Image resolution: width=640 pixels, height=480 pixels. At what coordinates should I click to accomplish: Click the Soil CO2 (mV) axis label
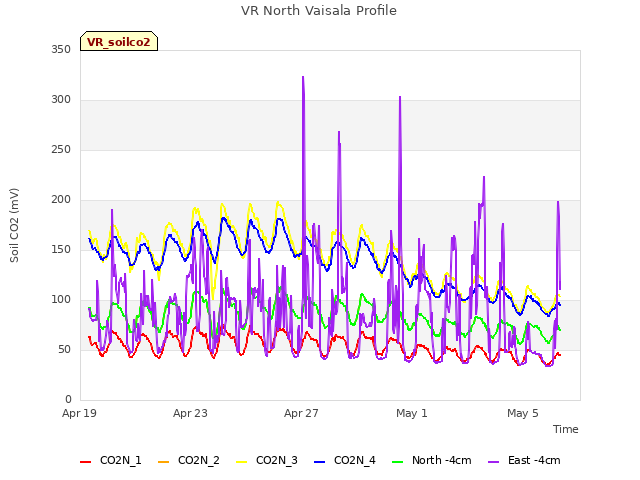pos(14,225)
